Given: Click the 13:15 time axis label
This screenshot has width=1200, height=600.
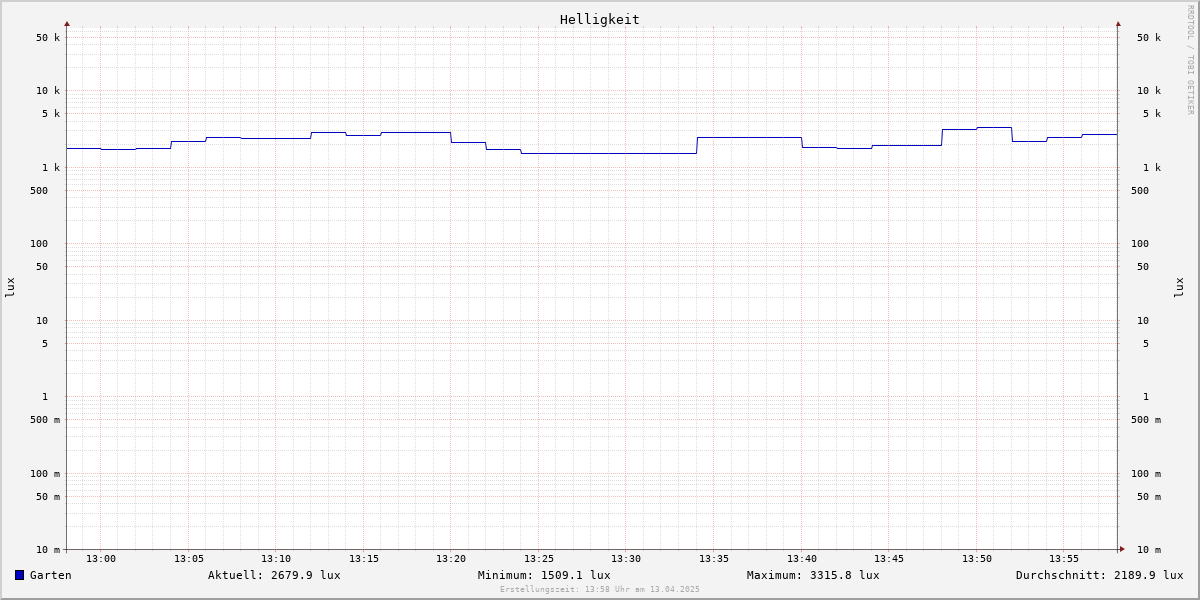Looking at the screenshot, I should pyautogui.click(x=364, y=559).
